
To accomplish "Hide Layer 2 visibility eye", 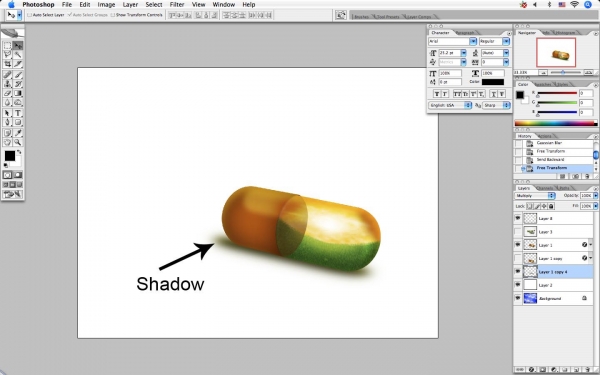I will [x=518, y=285].
